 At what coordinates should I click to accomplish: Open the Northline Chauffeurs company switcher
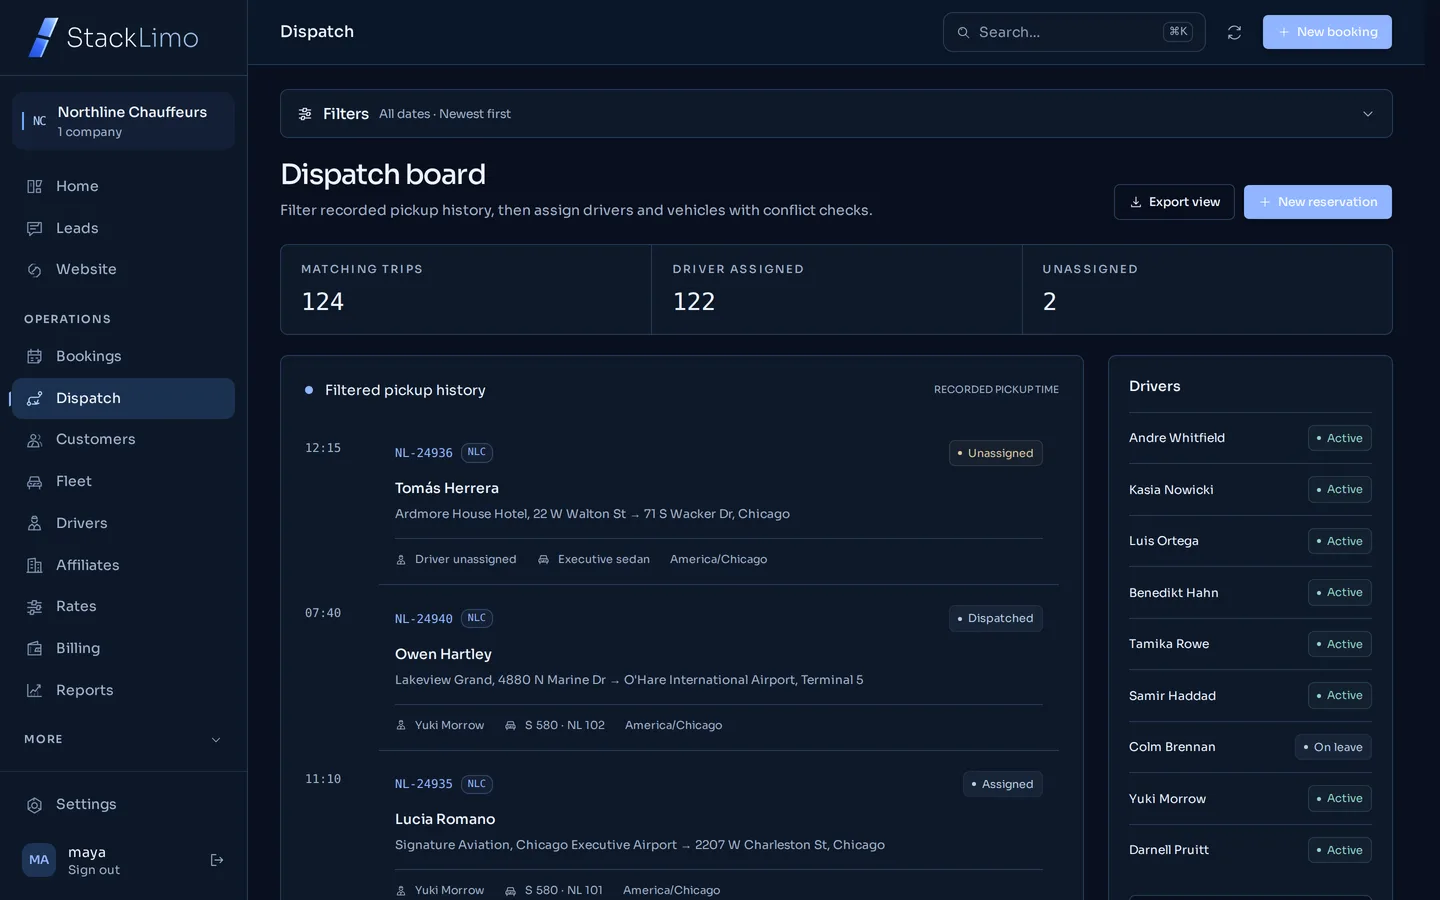point(123,121)
